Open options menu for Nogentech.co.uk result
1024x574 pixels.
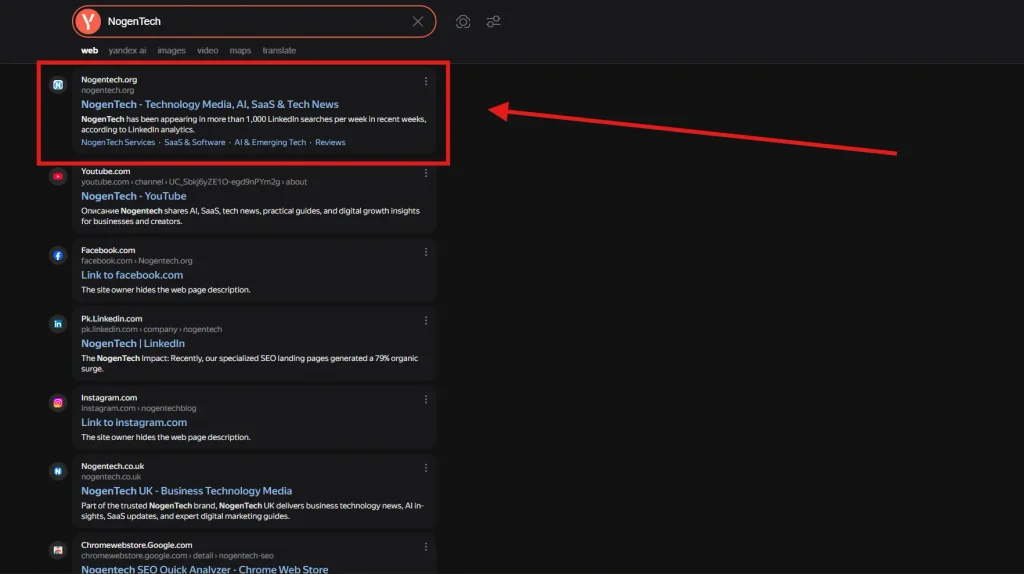[x=426, y=468]
